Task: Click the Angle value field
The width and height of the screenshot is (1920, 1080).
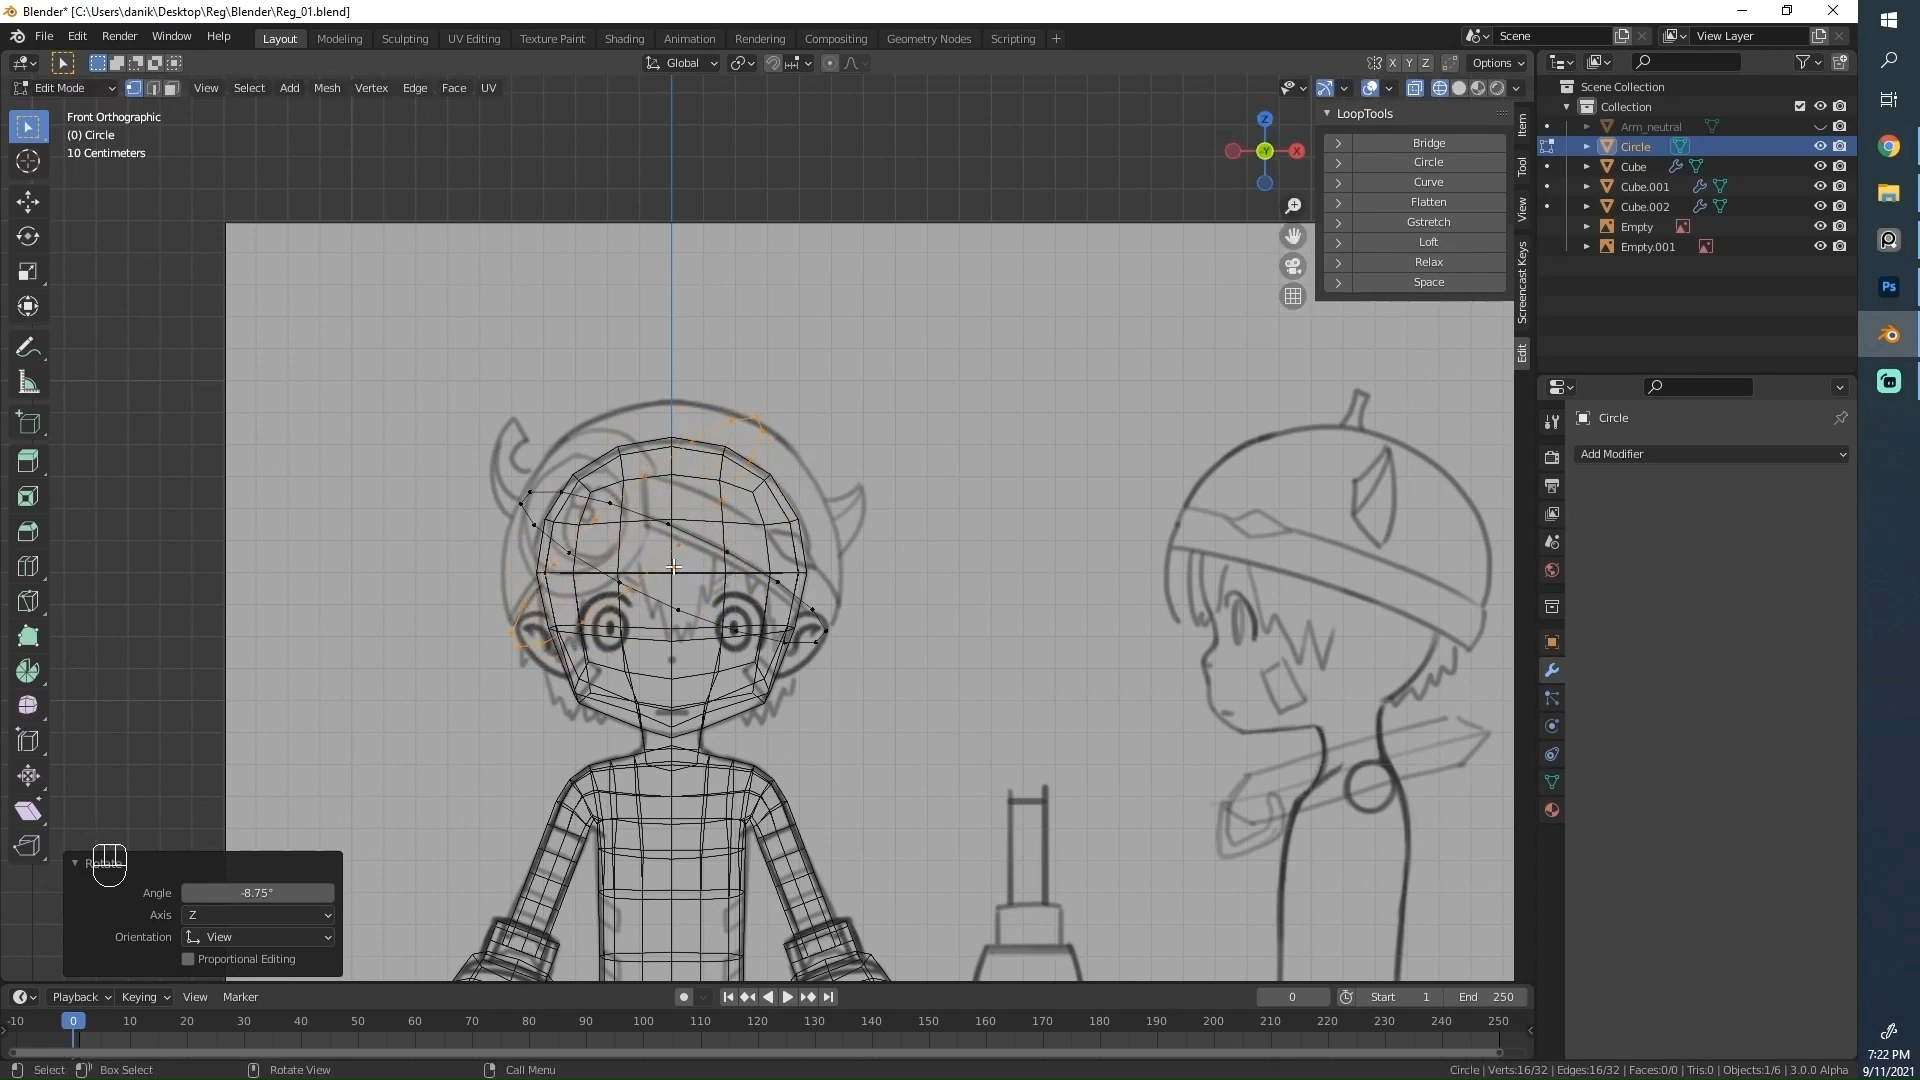Action: 258,893
